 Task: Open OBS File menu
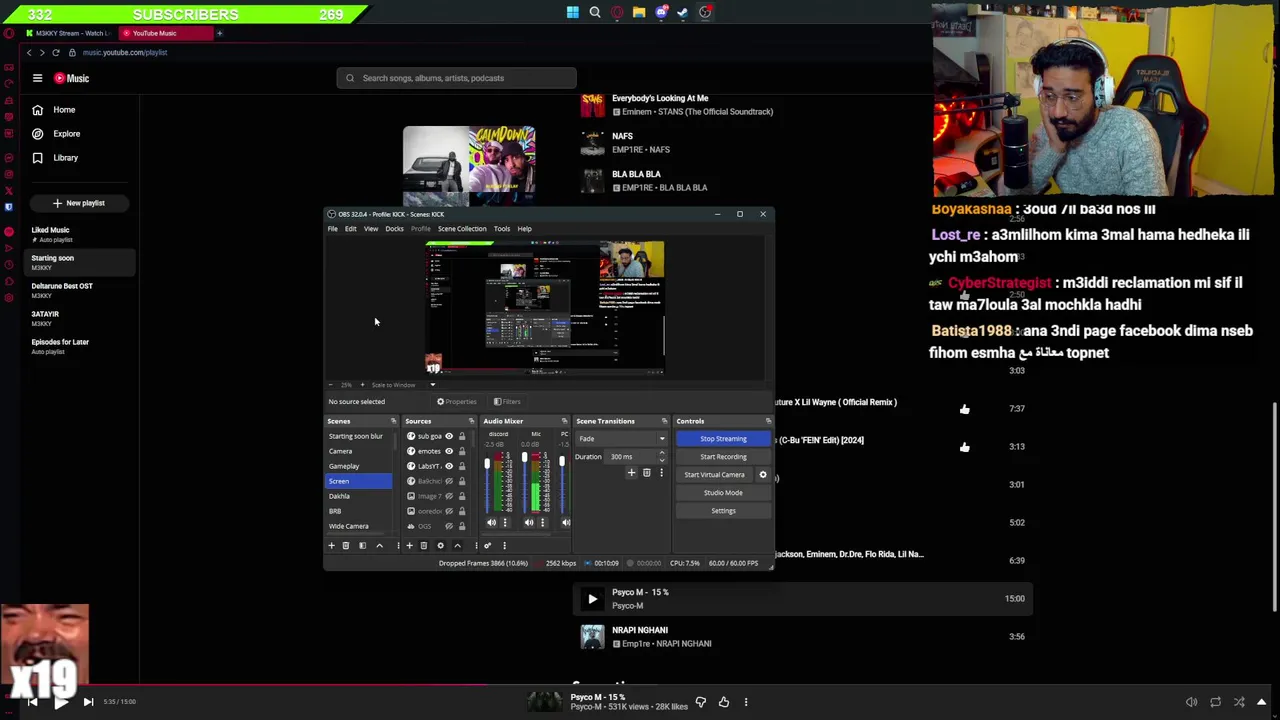(333, 229)
